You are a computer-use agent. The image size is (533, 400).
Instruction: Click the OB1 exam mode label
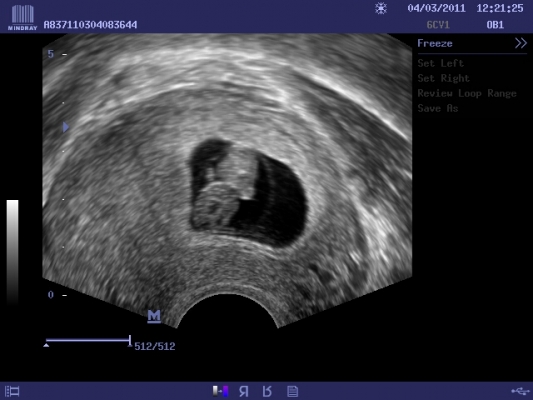tap(495, 25)
